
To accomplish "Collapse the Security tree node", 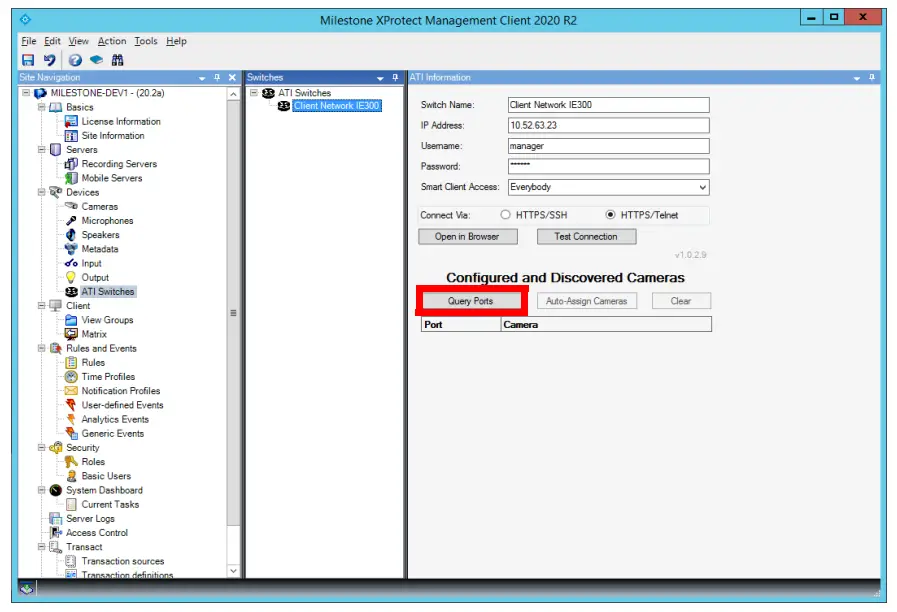I will coord(41,447).
